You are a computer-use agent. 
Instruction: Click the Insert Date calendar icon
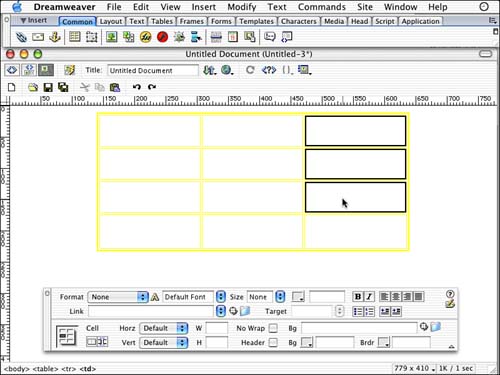[233, 37]
